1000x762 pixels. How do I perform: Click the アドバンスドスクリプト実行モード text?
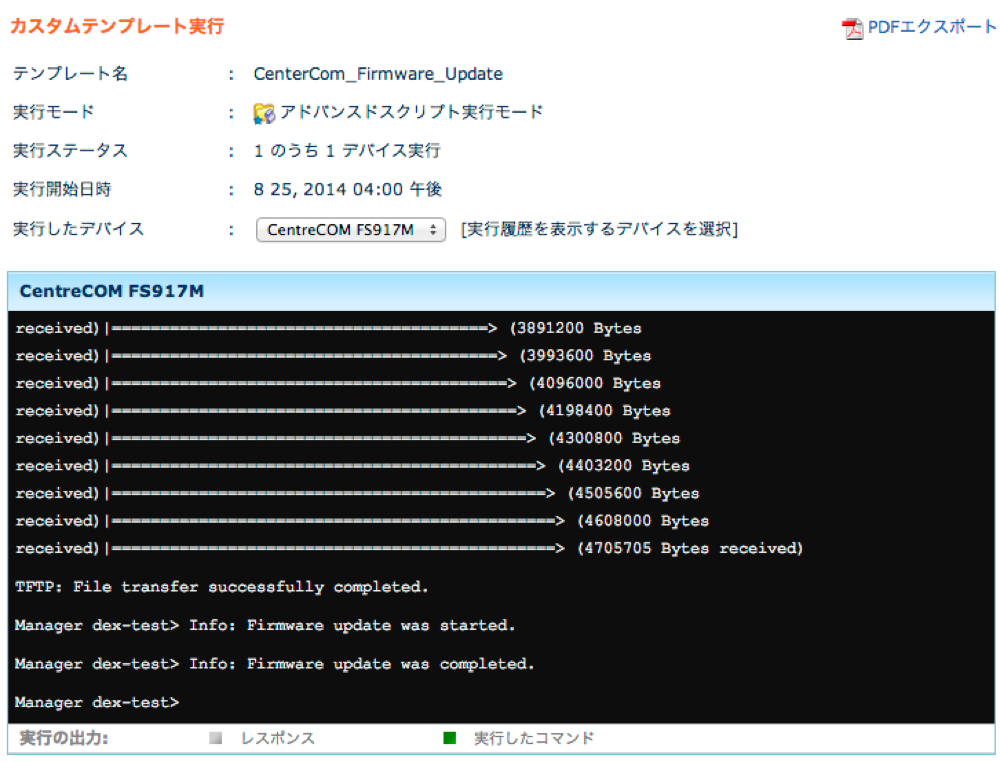point(411,112)
